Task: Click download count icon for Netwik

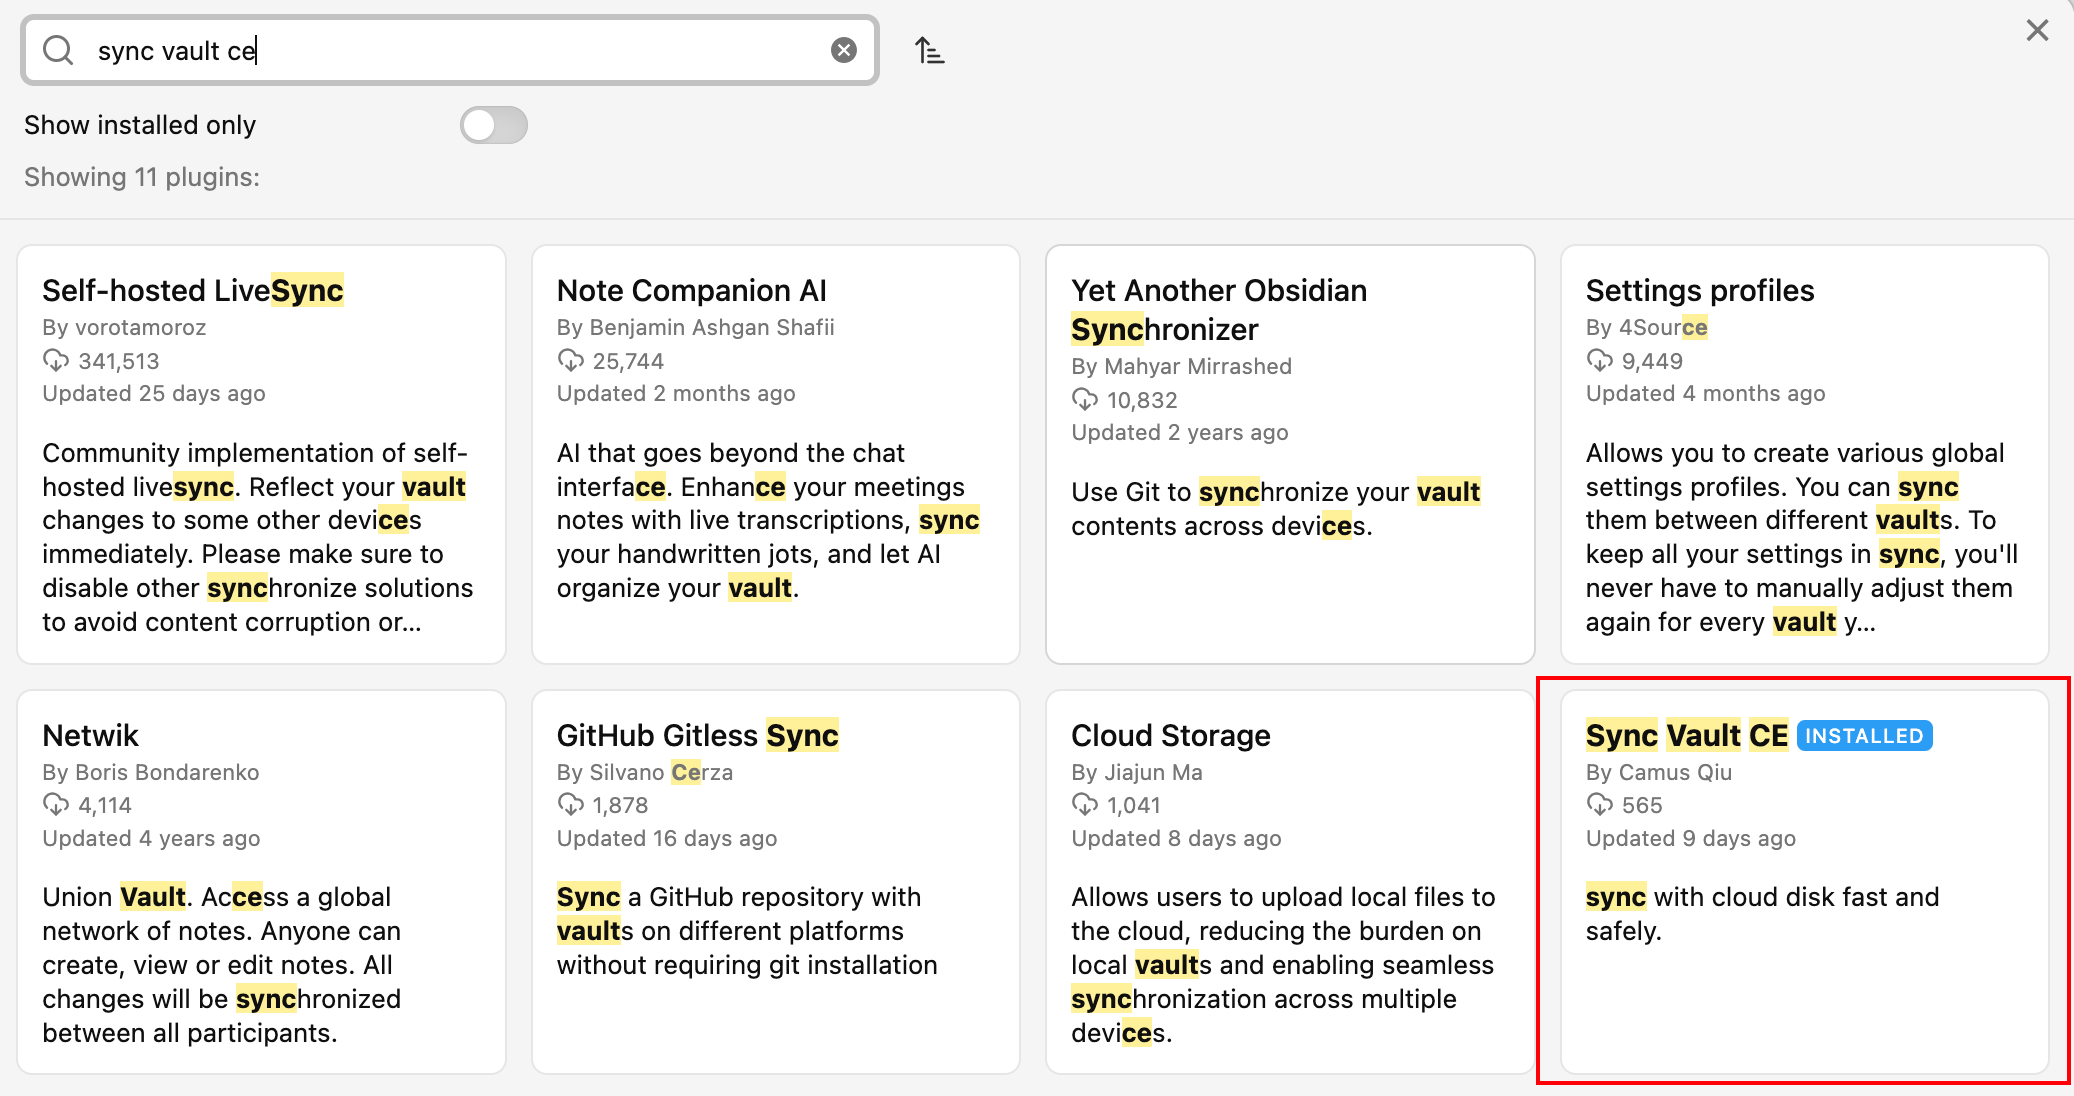Action: click(x=56, y=805)
